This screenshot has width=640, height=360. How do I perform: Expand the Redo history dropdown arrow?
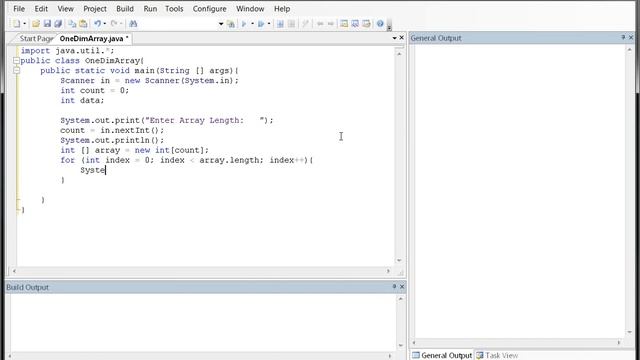tap(121, 24)
